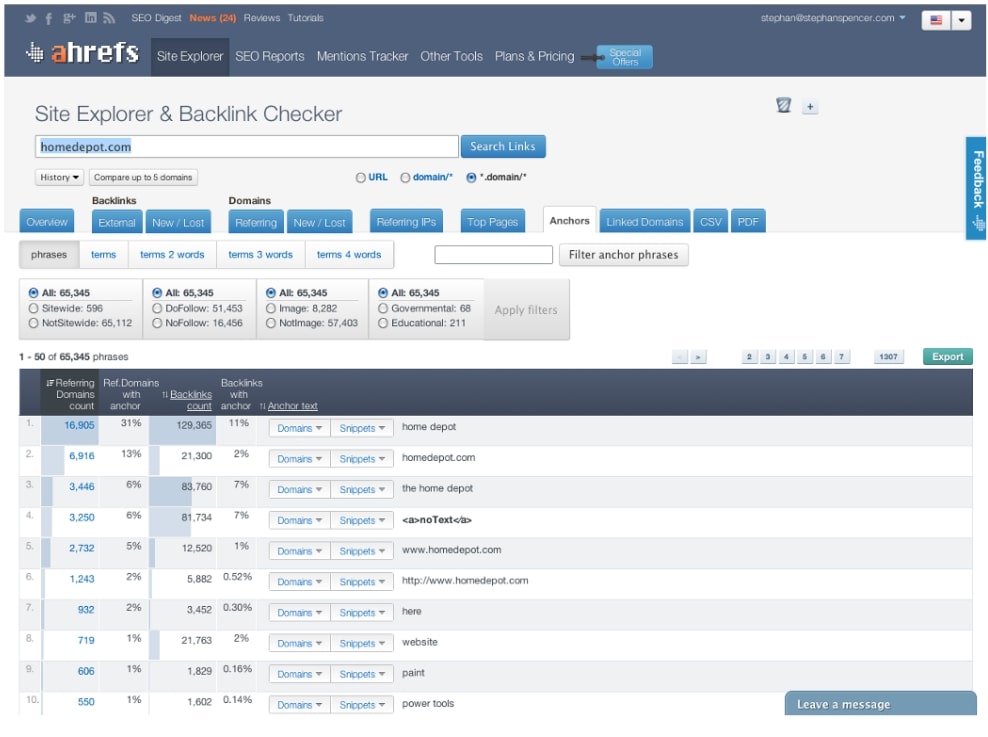Go to previous page arrow
Screen dimensions: 988x737
pyautogui.click(x=680, y=357)
